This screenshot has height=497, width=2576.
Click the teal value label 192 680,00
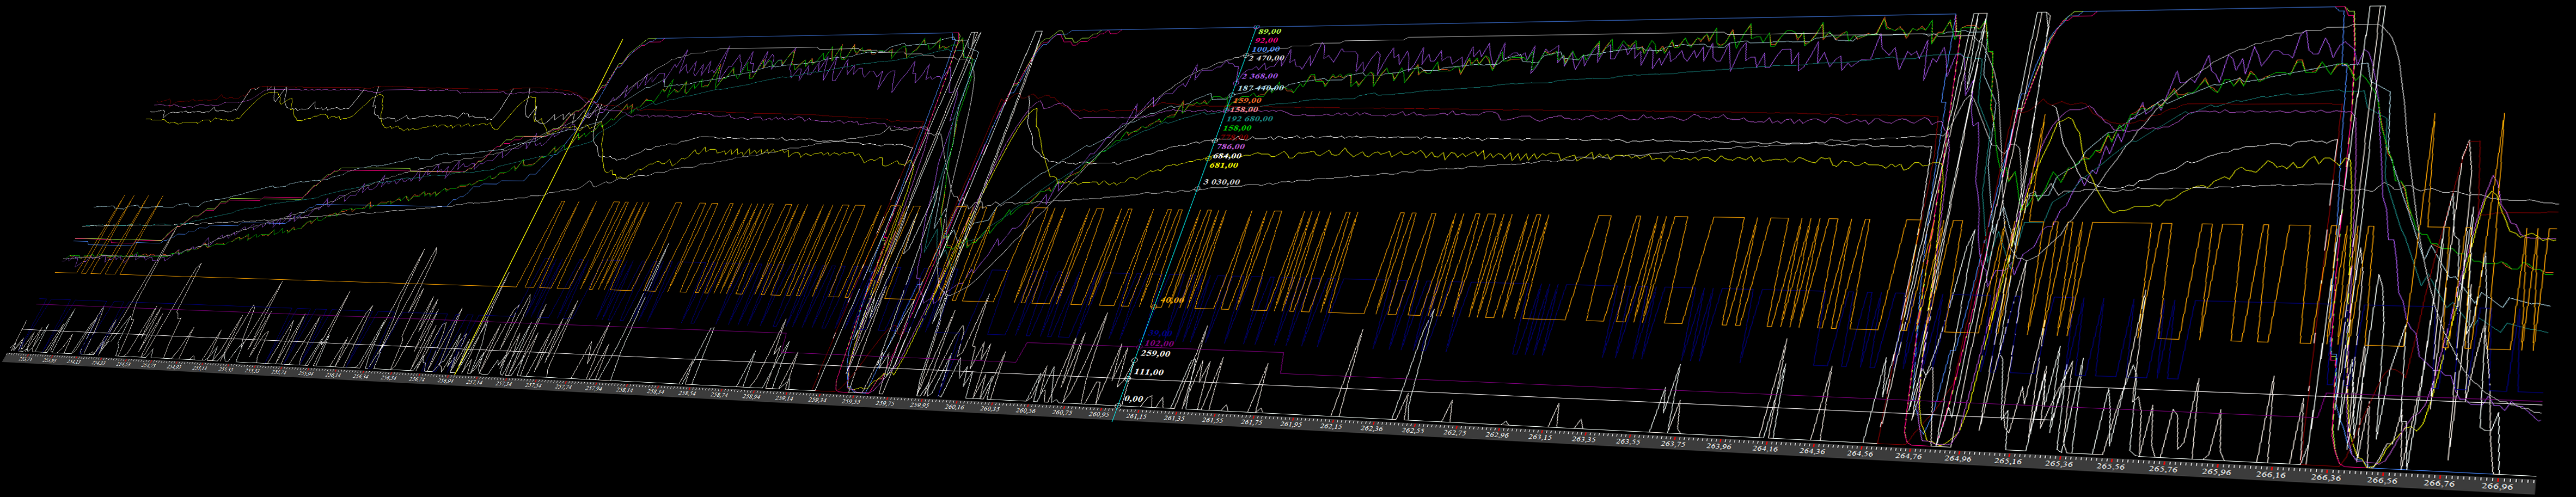(1250, 119)
